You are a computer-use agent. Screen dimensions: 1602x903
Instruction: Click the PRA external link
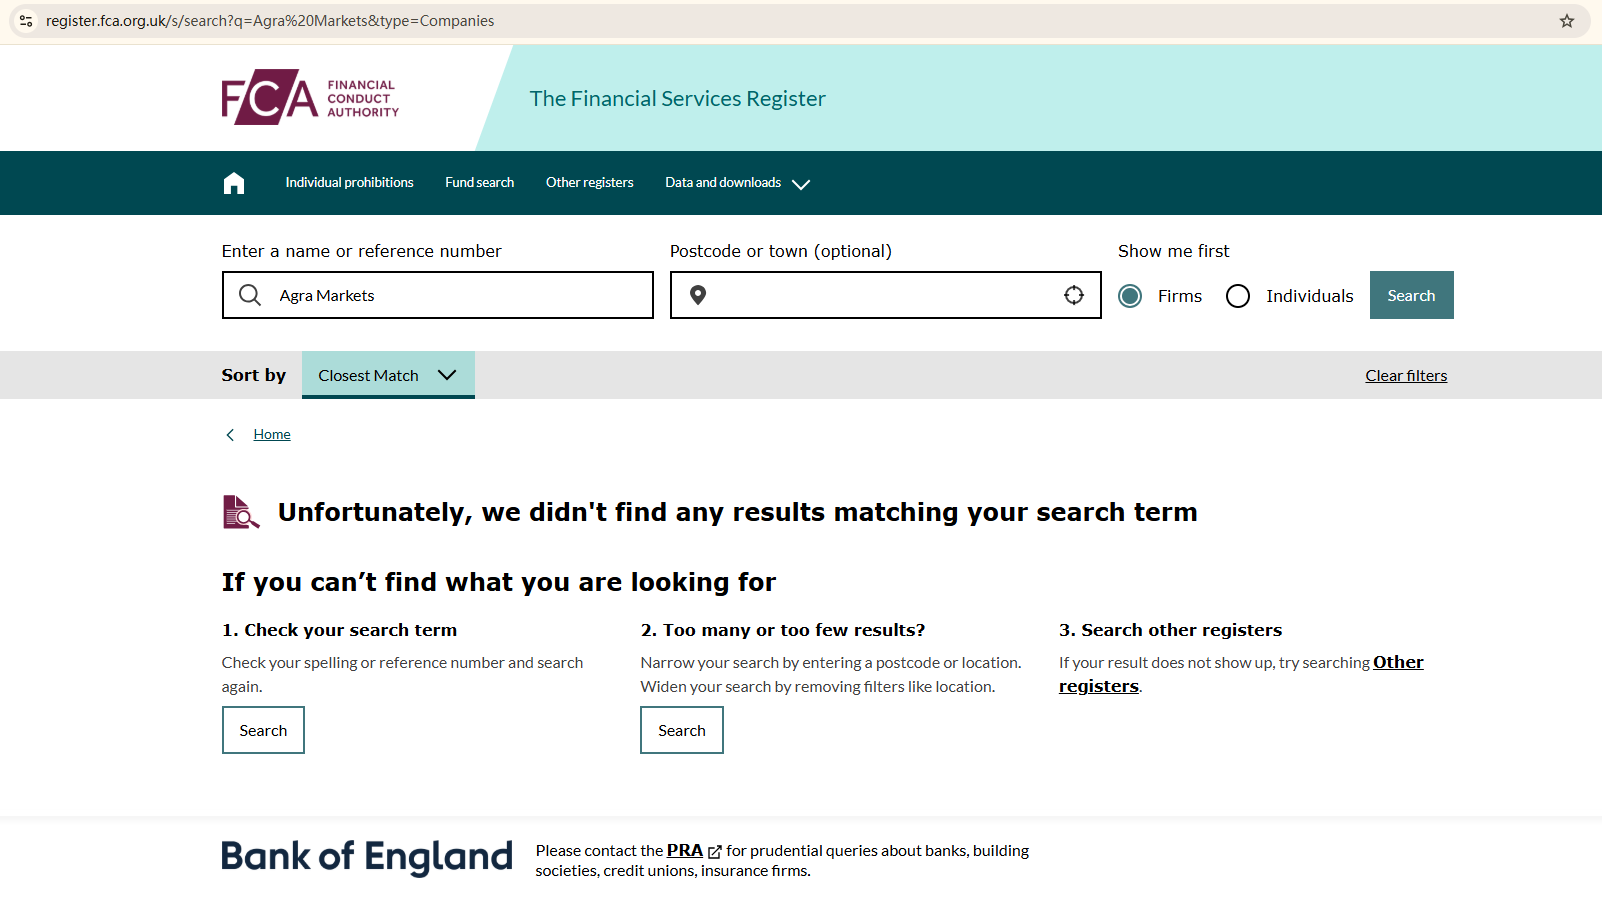point(686,851)
